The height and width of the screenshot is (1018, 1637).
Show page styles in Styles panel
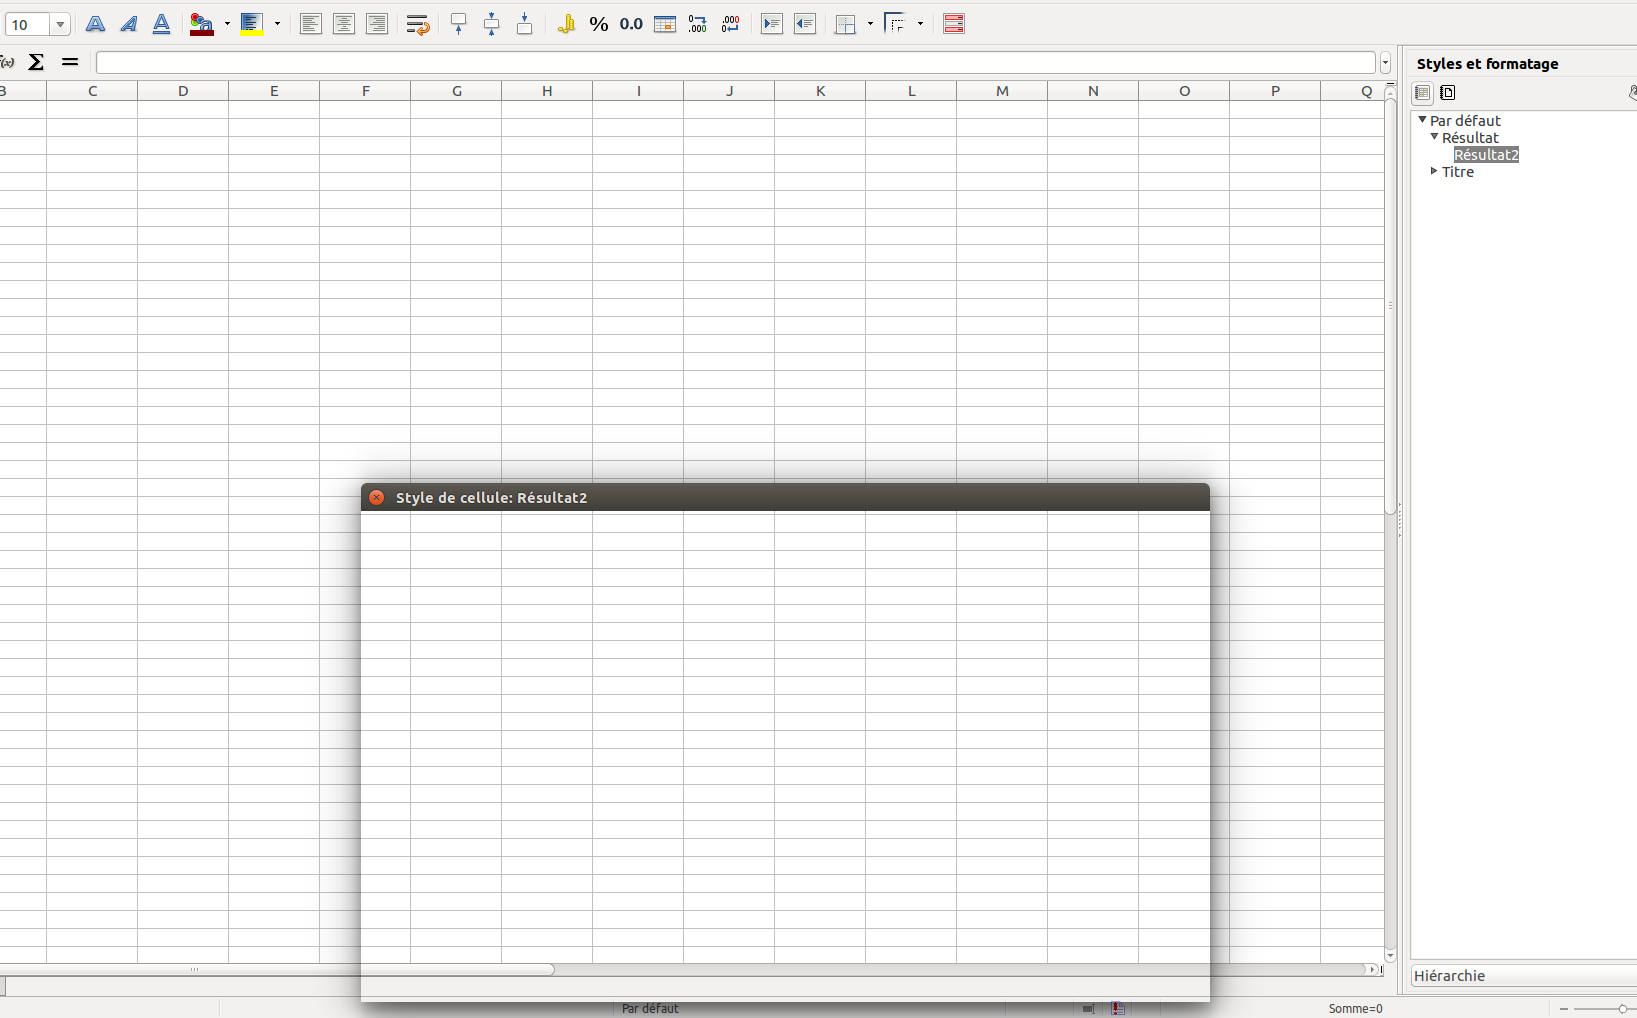pyautogui.click(x=1447, y=93)
